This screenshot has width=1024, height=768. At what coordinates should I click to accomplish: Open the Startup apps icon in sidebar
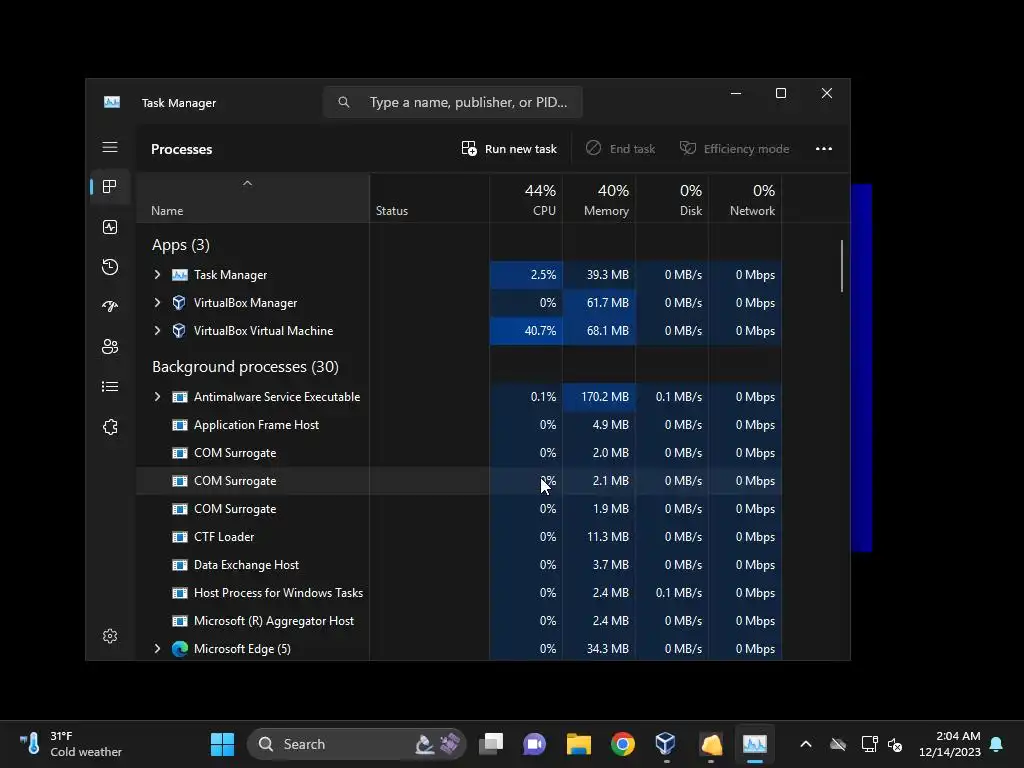pos(110,306)
